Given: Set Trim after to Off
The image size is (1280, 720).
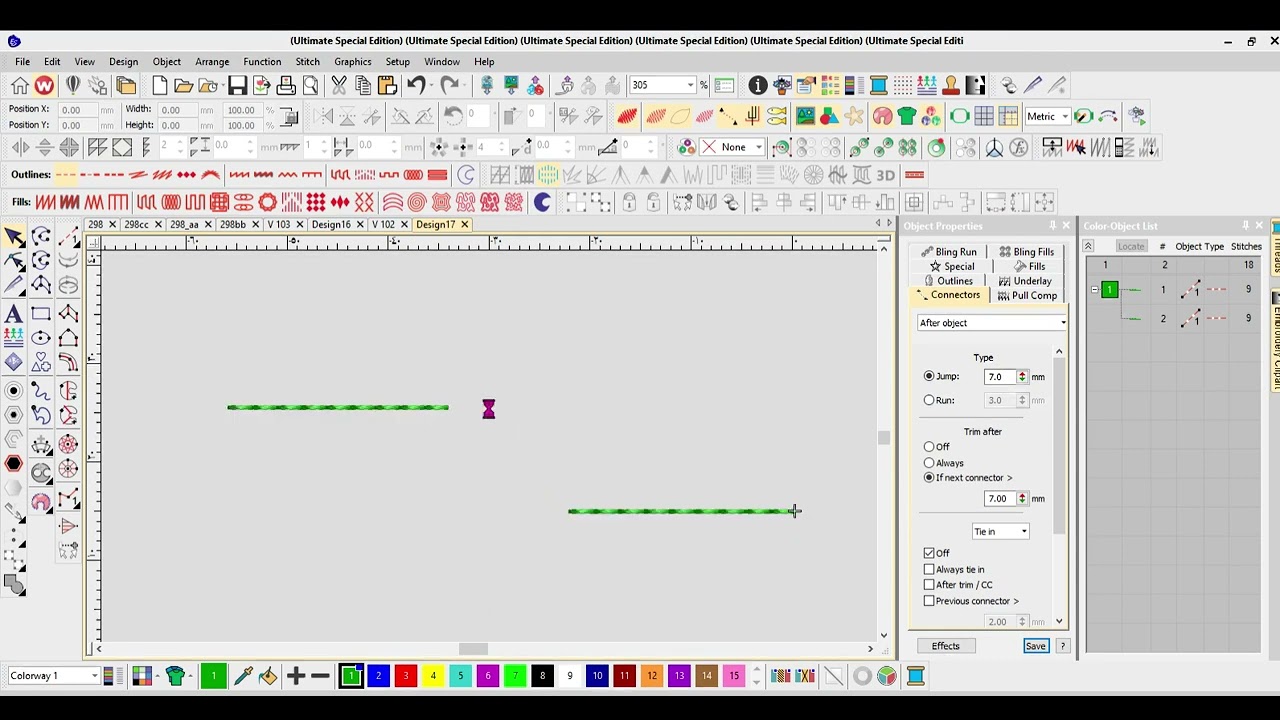Looking at the screenshot, I should click(x=929, y=447).
